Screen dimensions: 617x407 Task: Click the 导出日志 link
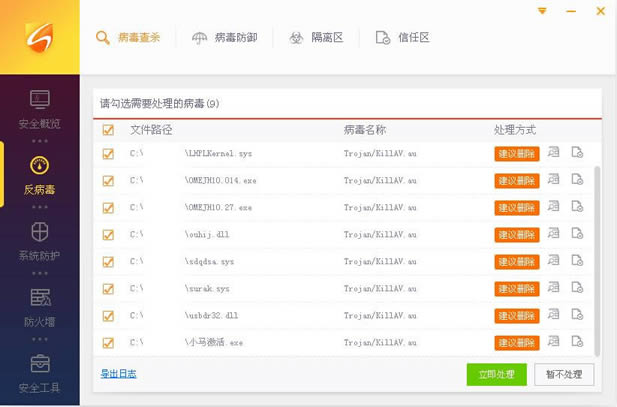click(118, 374)
